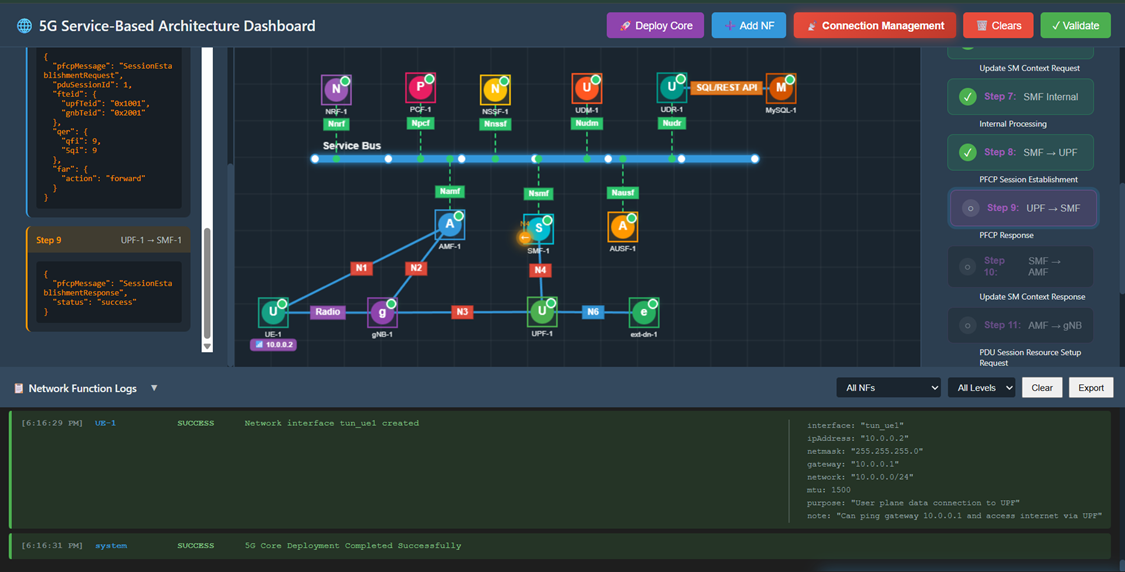Click the AUSF-1 authentication node icon

(622, 226)
